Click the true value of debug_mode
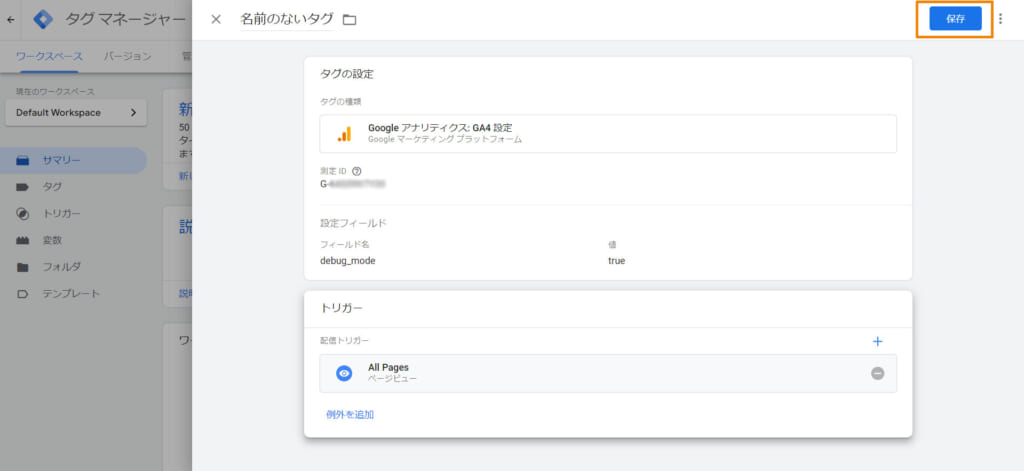The image size is (1024, 471). click(x=616, y=261)
